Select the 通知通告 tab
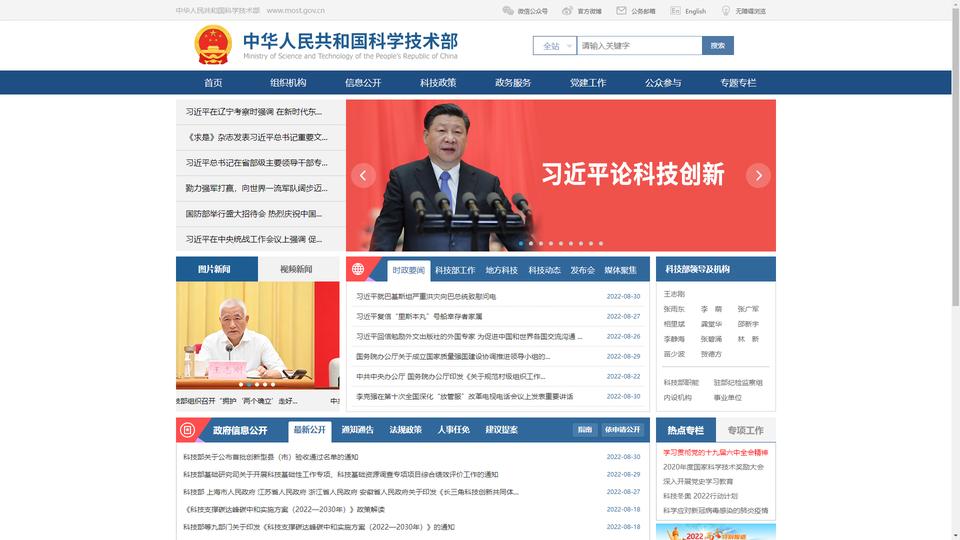 click(358, 430)
